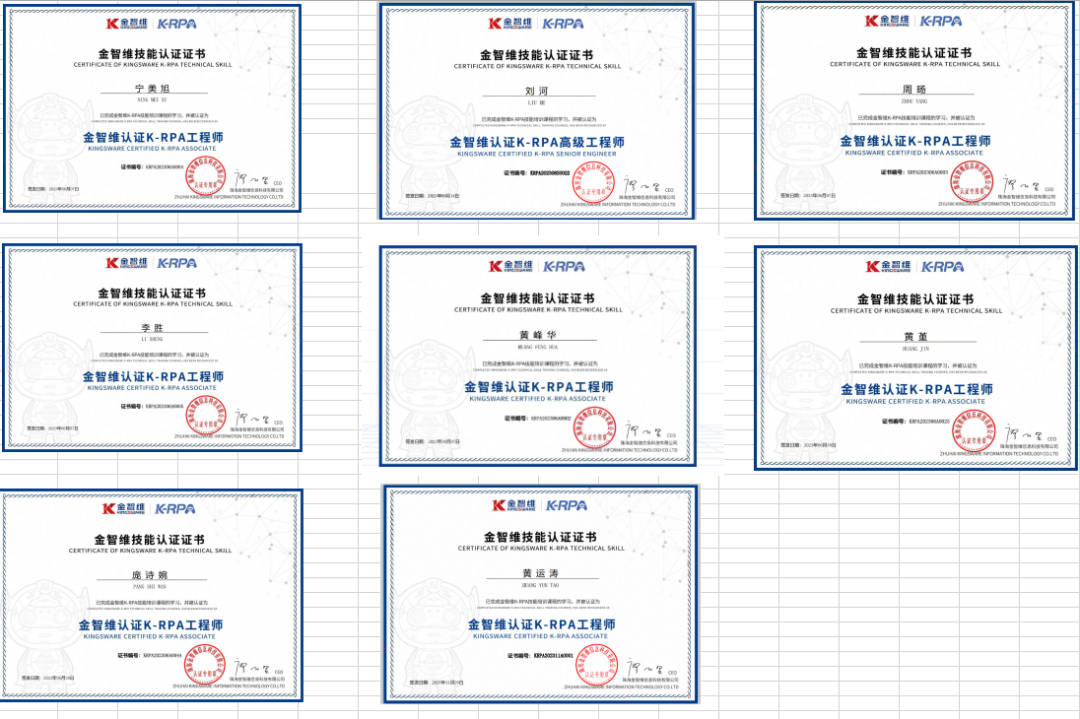The height and width of the screenshot is (719, 1080).
Task: Select the 宁美旭 name on its certificate
Action: [x=152, y=89]
